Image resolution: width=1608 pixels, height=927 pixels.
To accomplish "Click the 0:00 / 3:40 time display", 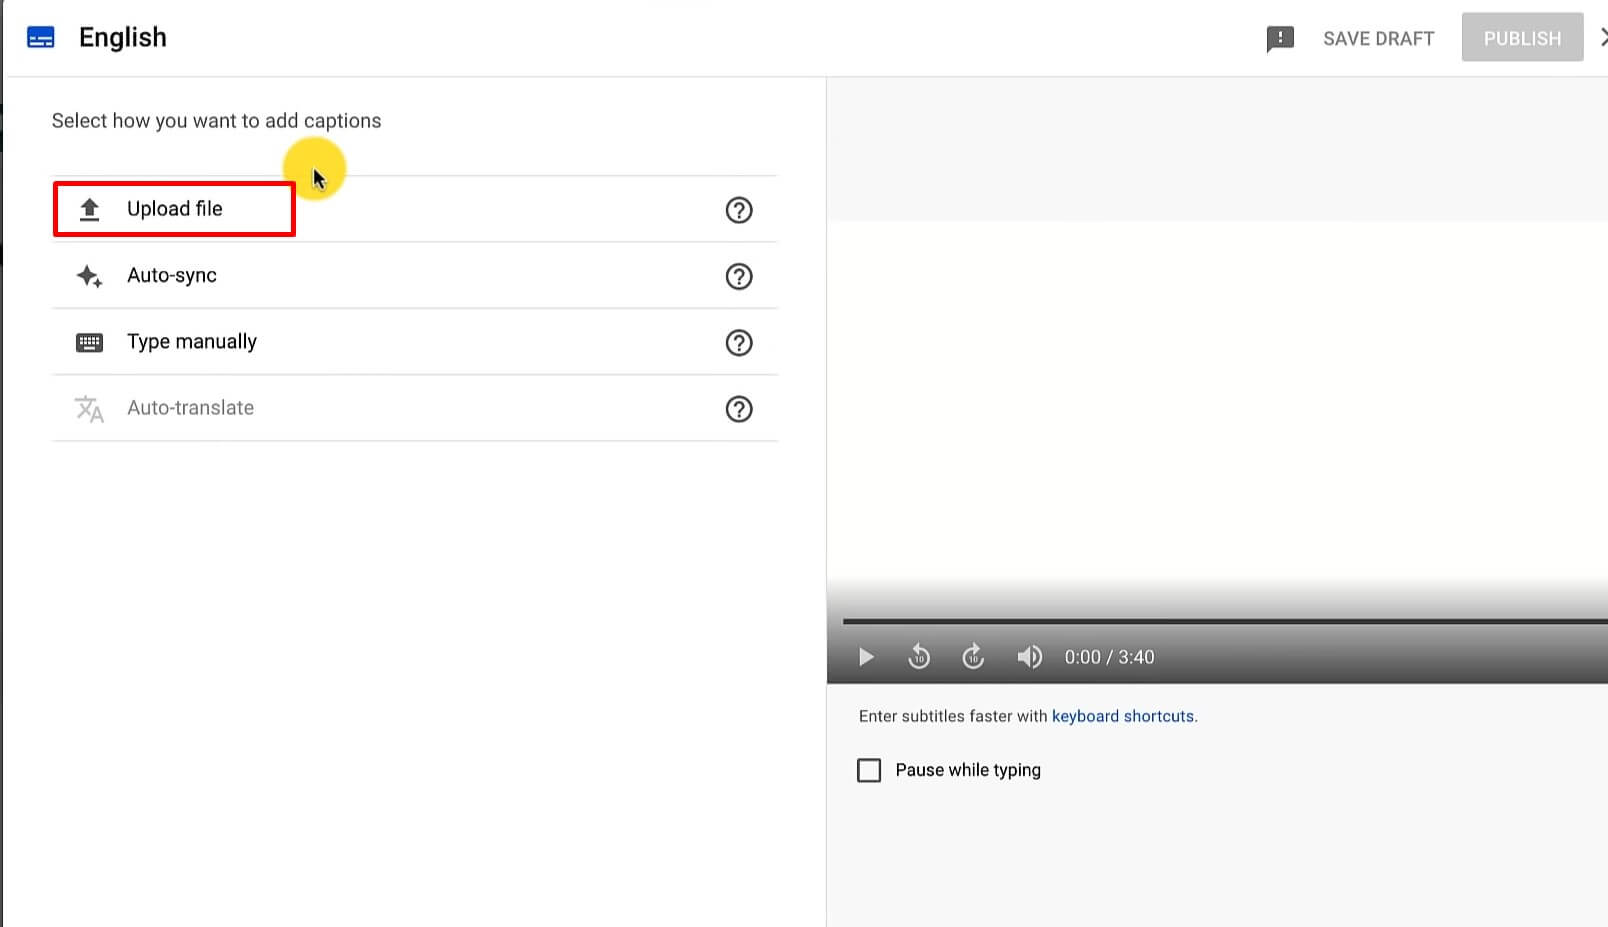I will click(x=1109, y=657).
